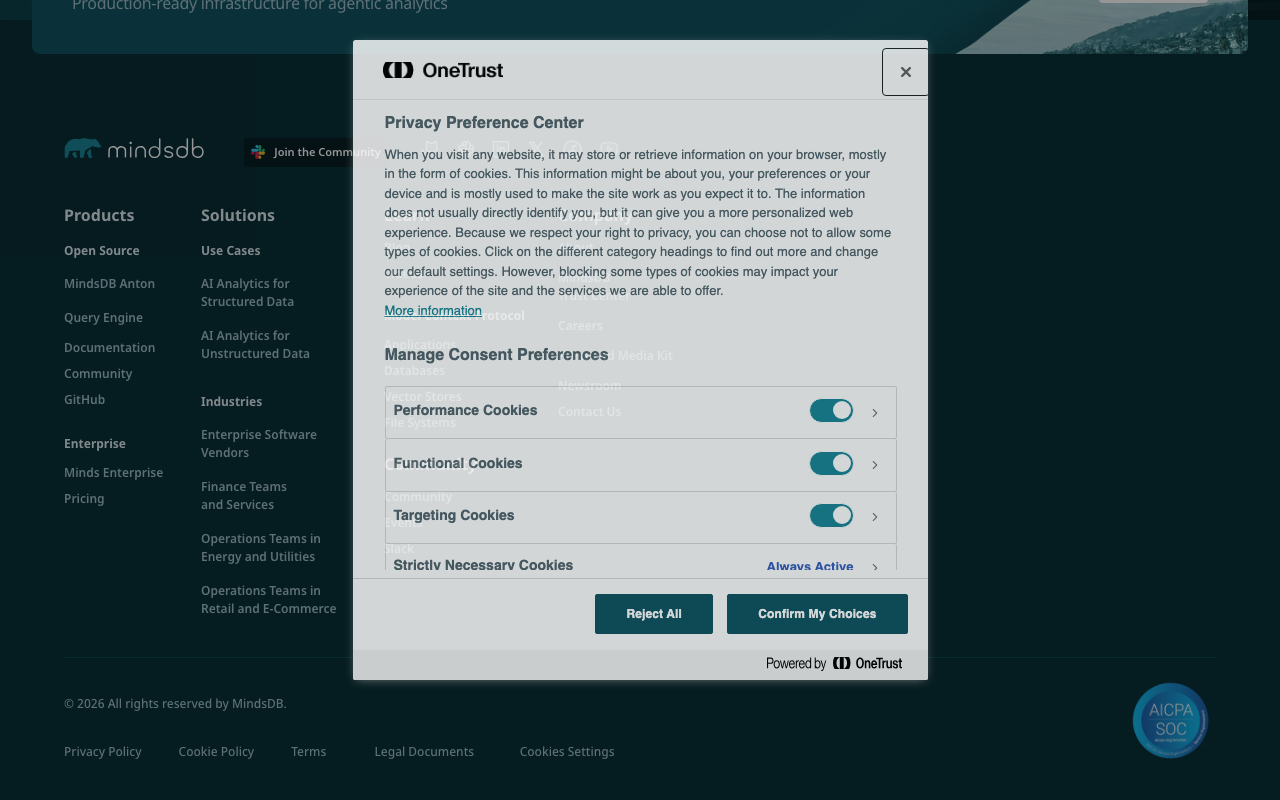1280x800 pixels.
Task: Open the Privacy Policy footer link
Action: tap(103, 752)
